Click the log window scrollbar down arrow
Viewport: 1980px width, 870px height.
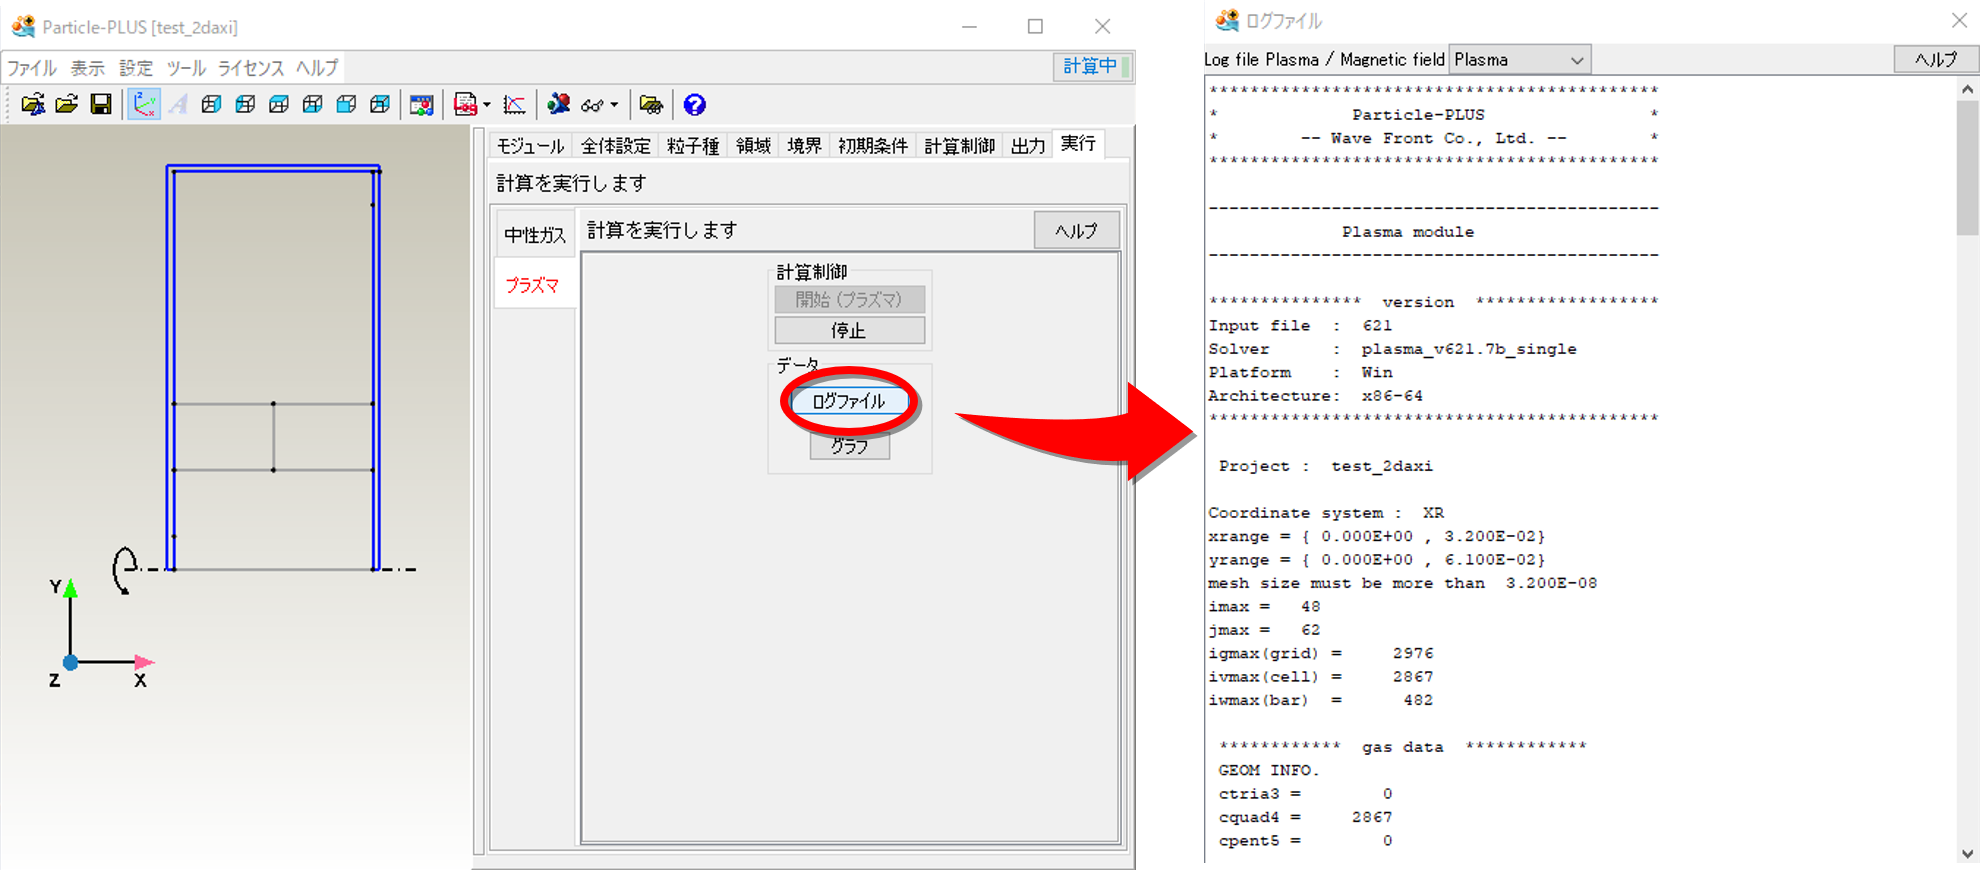pyautogui.click(x=1968, y=853)
